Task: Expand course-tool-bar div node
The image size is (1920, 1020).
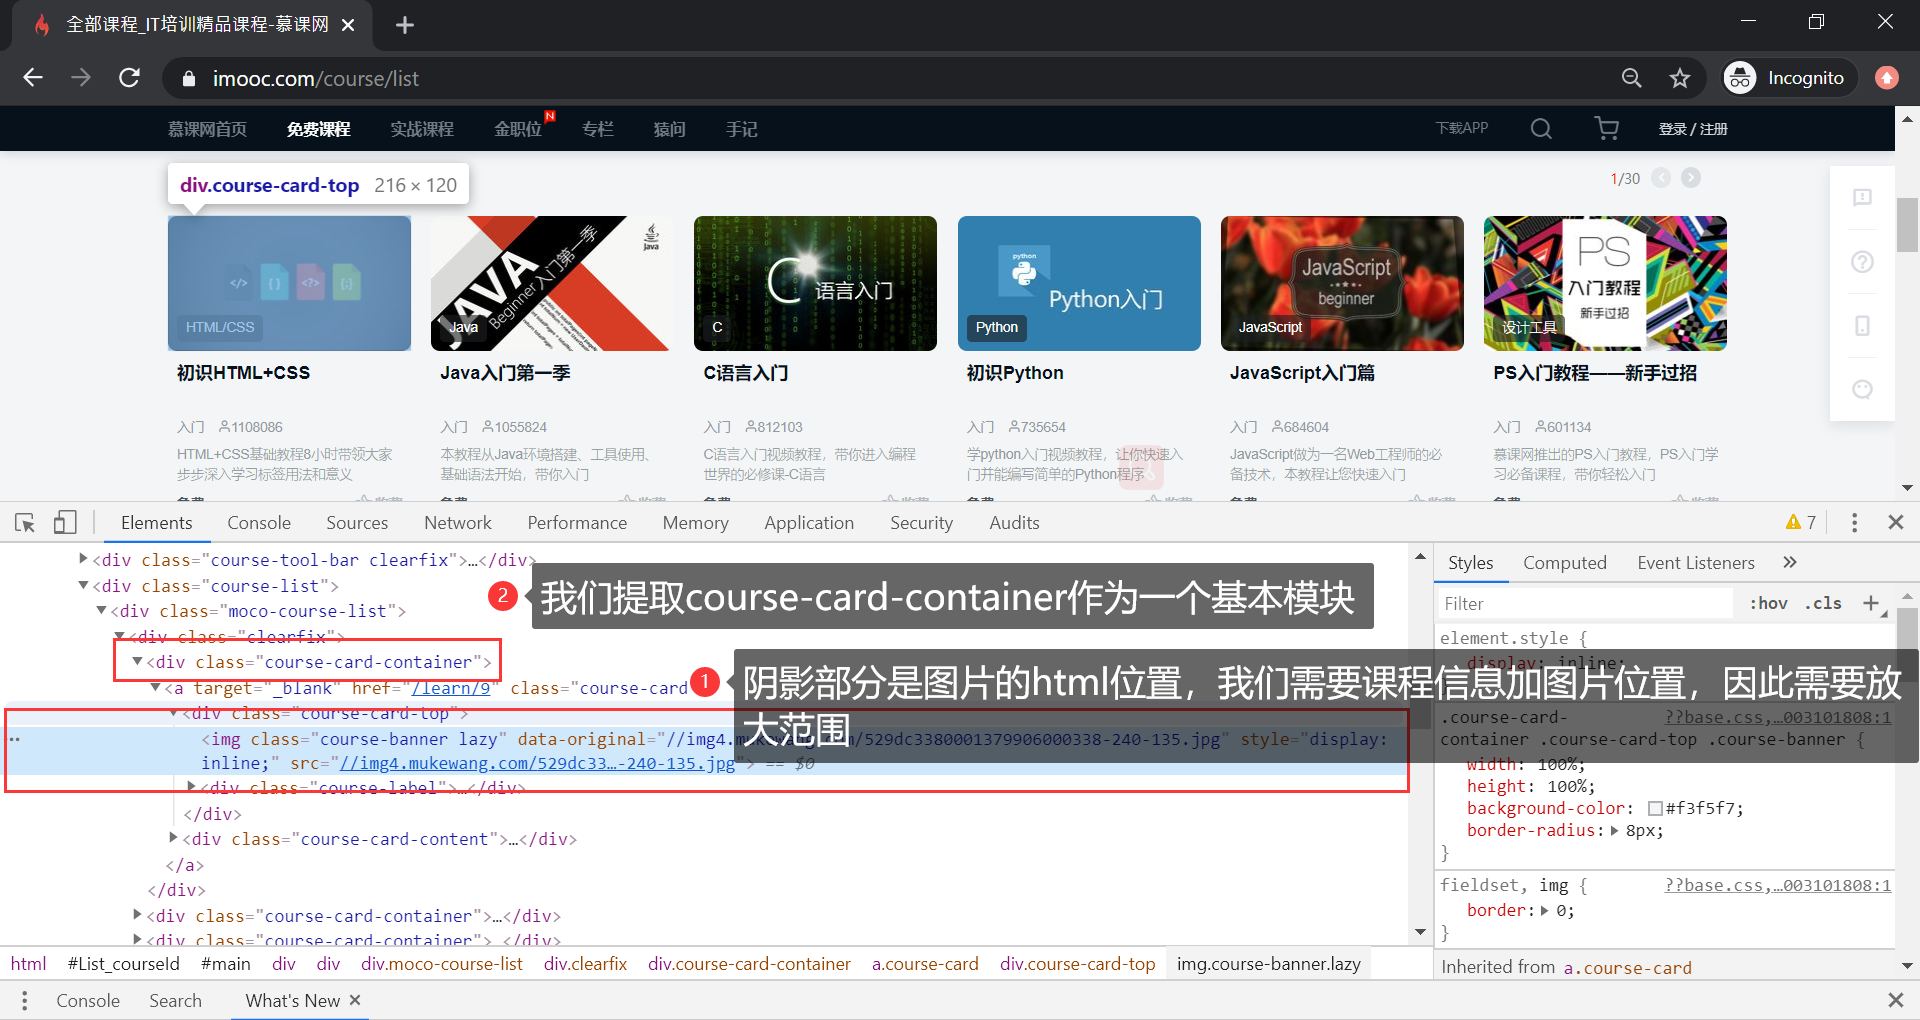Action: (x=84, y=559)
